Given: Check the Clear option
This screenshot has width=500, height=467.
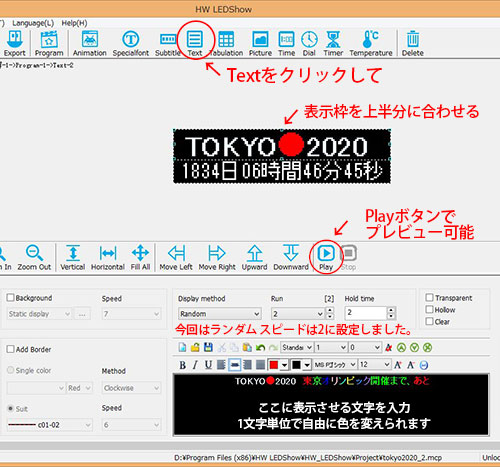Looking at the screenshot, I should [429, 321].
